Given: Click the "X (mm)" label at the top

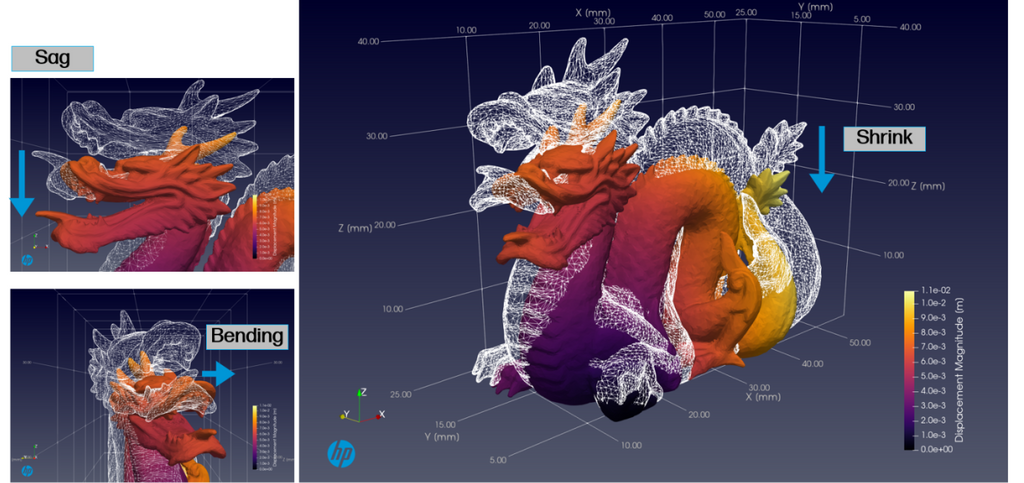Looking at the screenshot, I should [592, 12].
